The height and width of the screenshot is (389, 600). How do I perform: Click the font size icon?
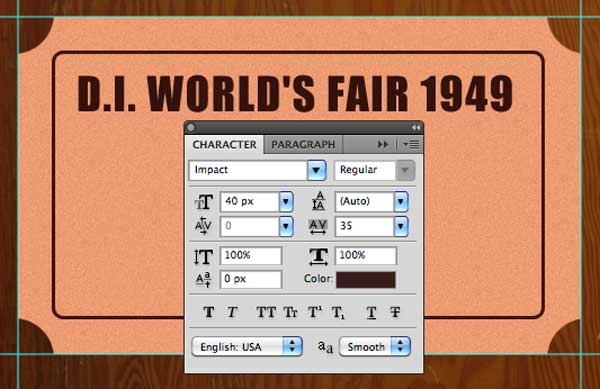(x=204, y=202)
